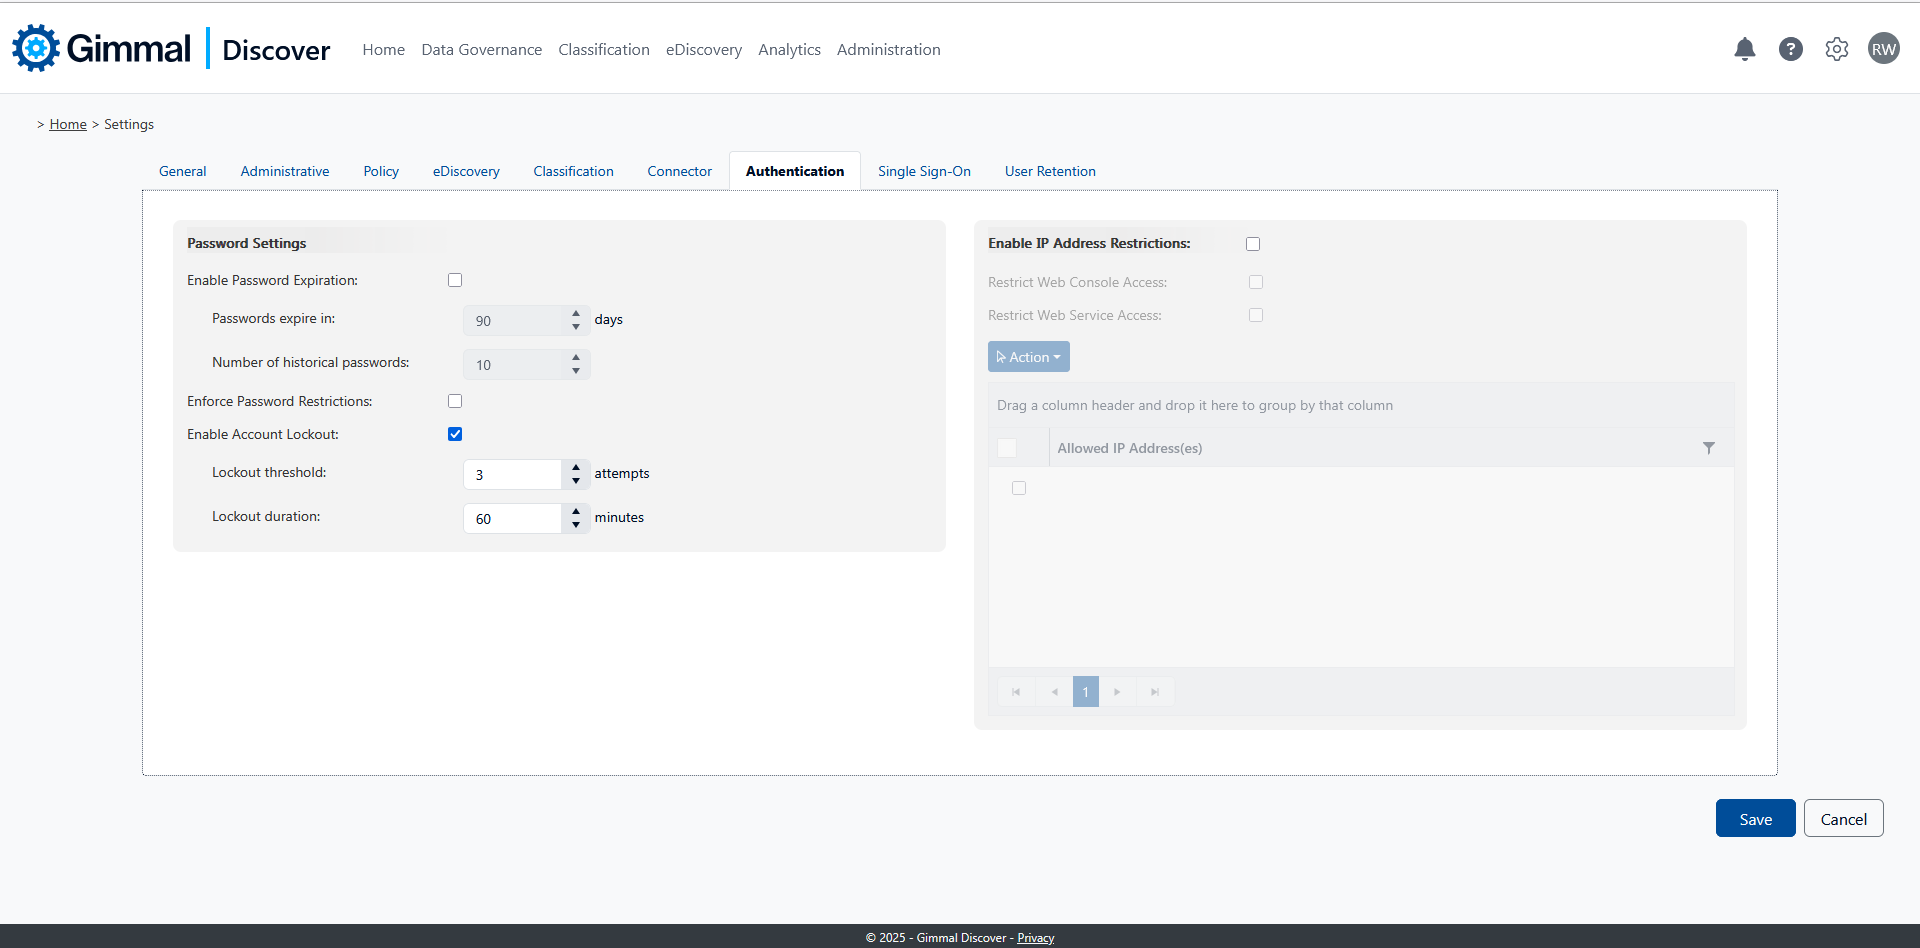Open the settings gear icon
Viewport: 1920px width, 948px height.
[1836, 49]
